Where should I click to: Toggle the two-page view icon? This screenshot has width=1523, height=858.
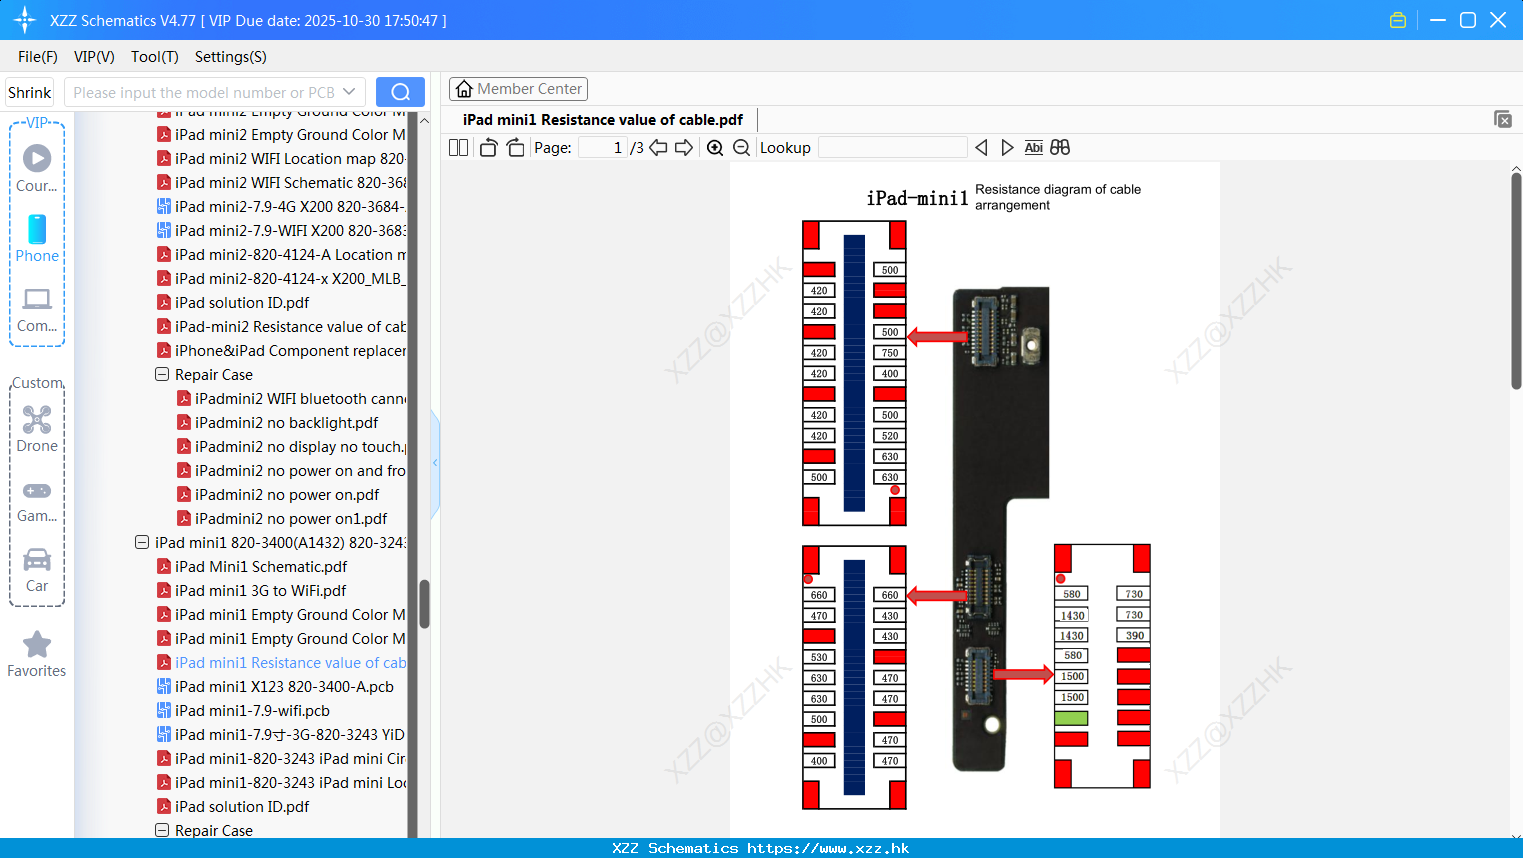458,147
